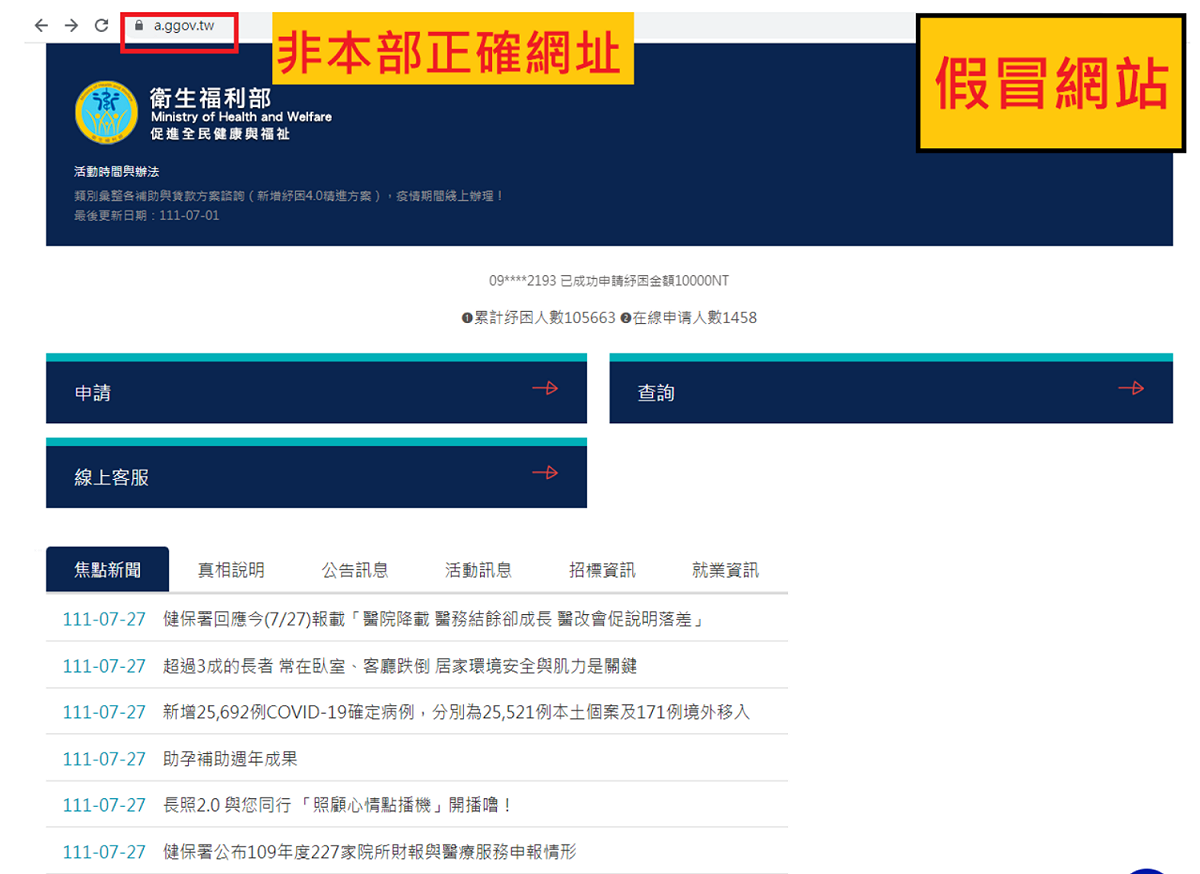This screenshot has height=874, width=1200.
Task: Click the 活動時間與辦法 heading
Action: point(116,172)
